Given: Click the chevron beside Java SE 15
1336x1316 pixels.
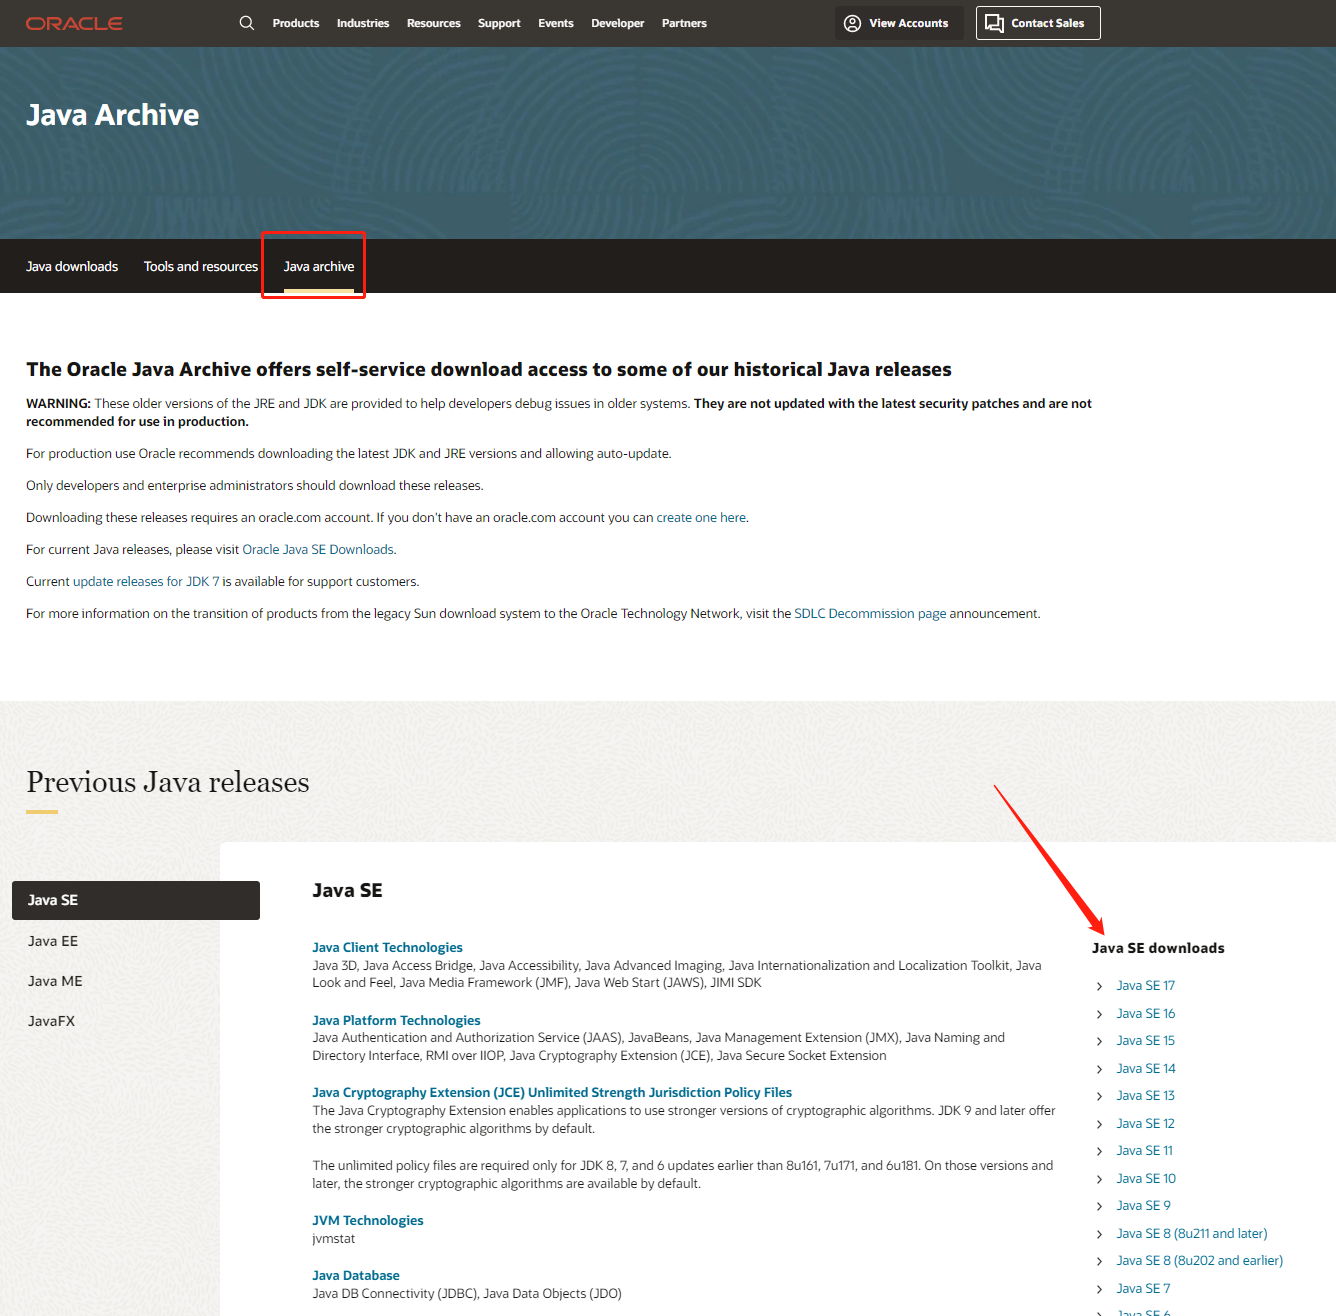Looking at the screenshot, I should click(x=1099, y=1041).
